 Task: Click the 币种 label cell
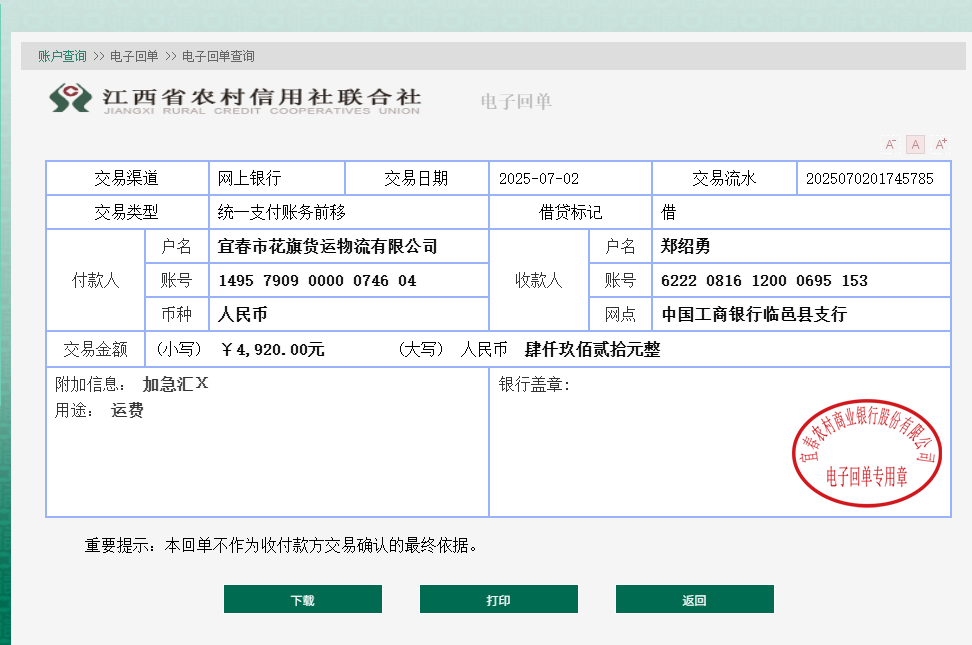coord(177,314)
